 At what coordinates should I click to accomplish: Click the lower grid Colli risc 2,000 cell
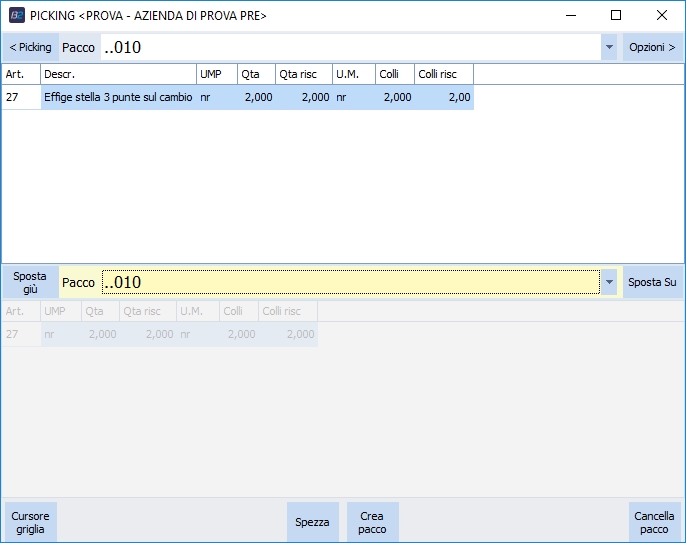click(x=288, y=334)
